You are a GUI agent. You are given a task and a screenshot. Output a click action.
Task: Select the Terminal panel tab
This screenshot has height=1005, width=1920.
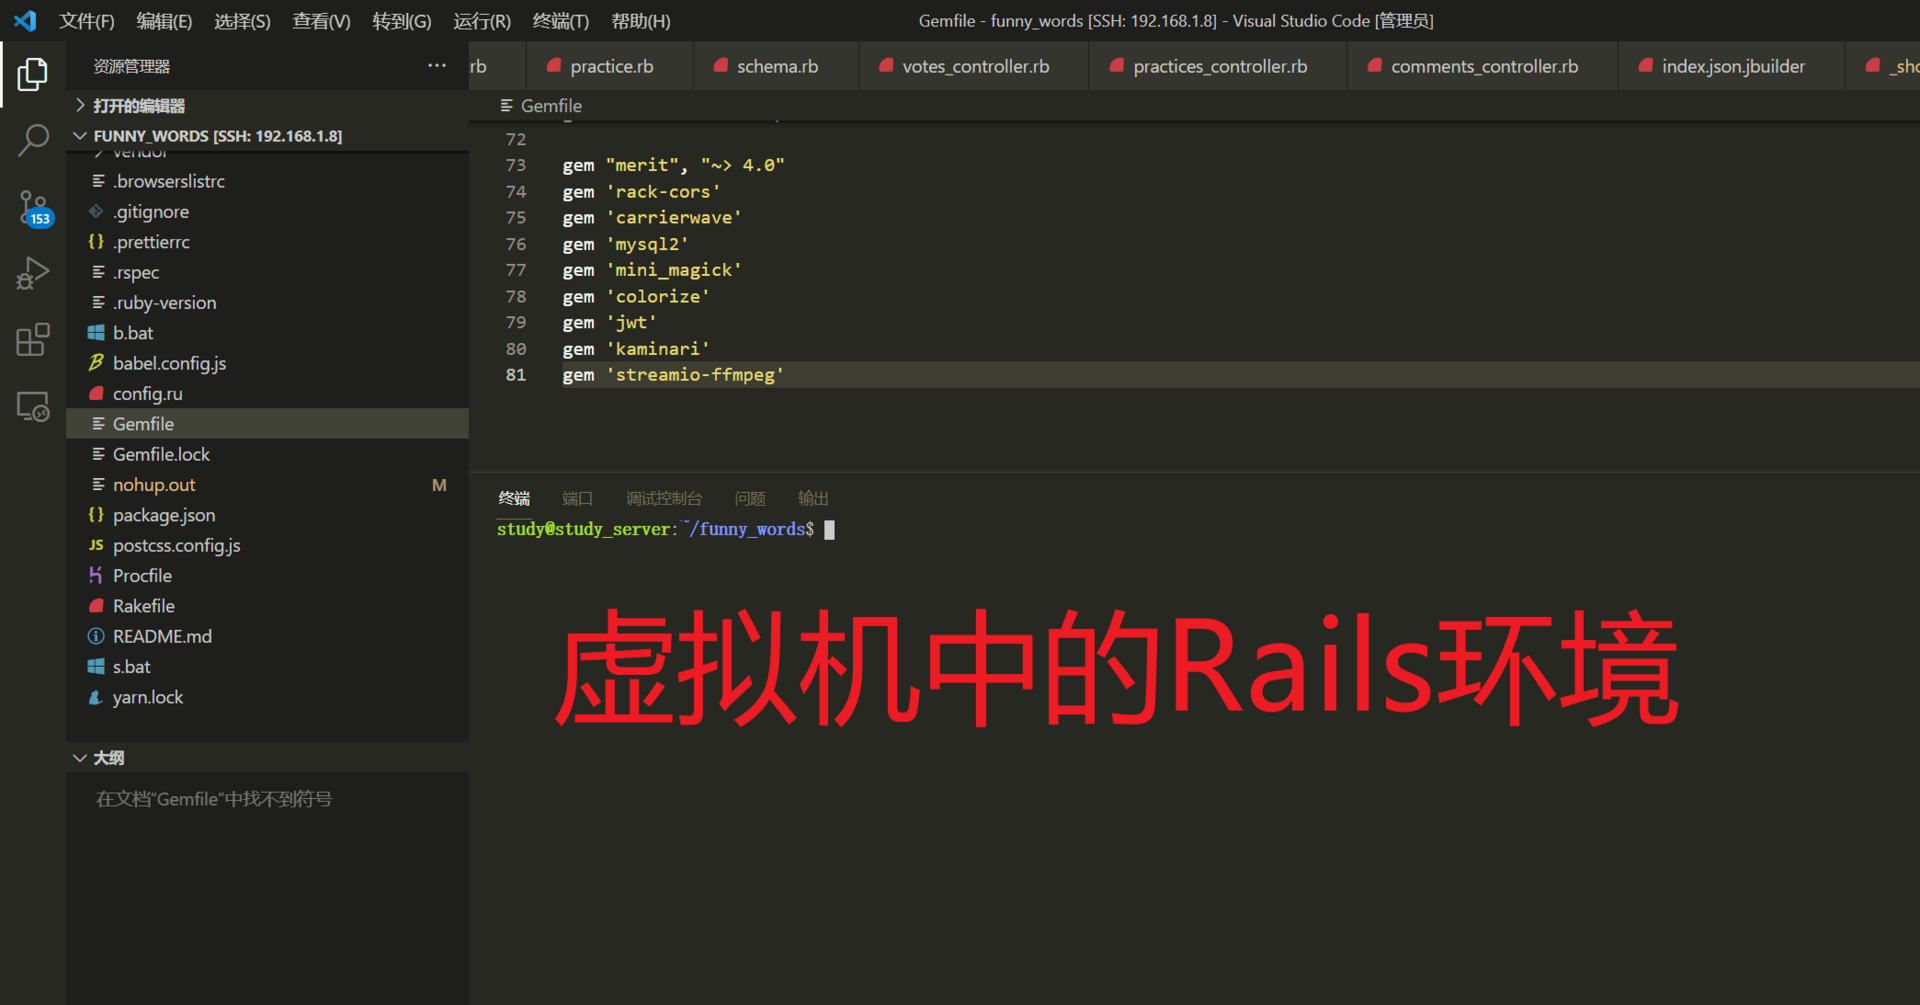[x=514, y=498]
